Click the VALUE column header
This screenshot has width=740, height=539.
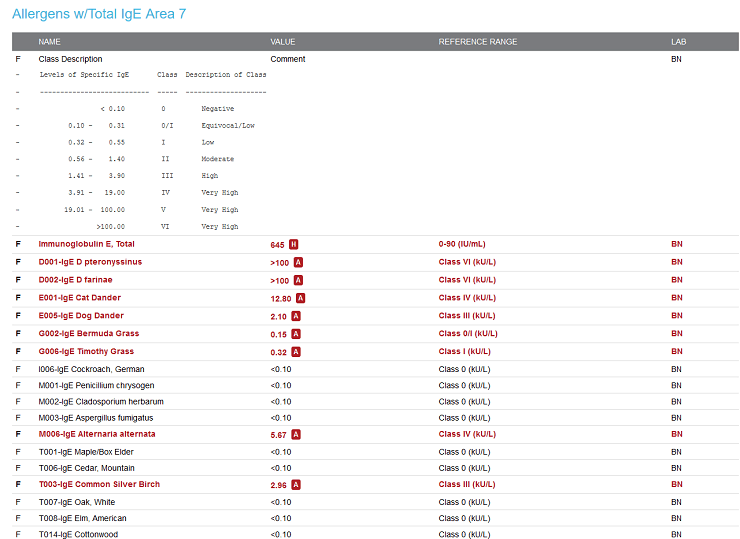pos(283,42)
